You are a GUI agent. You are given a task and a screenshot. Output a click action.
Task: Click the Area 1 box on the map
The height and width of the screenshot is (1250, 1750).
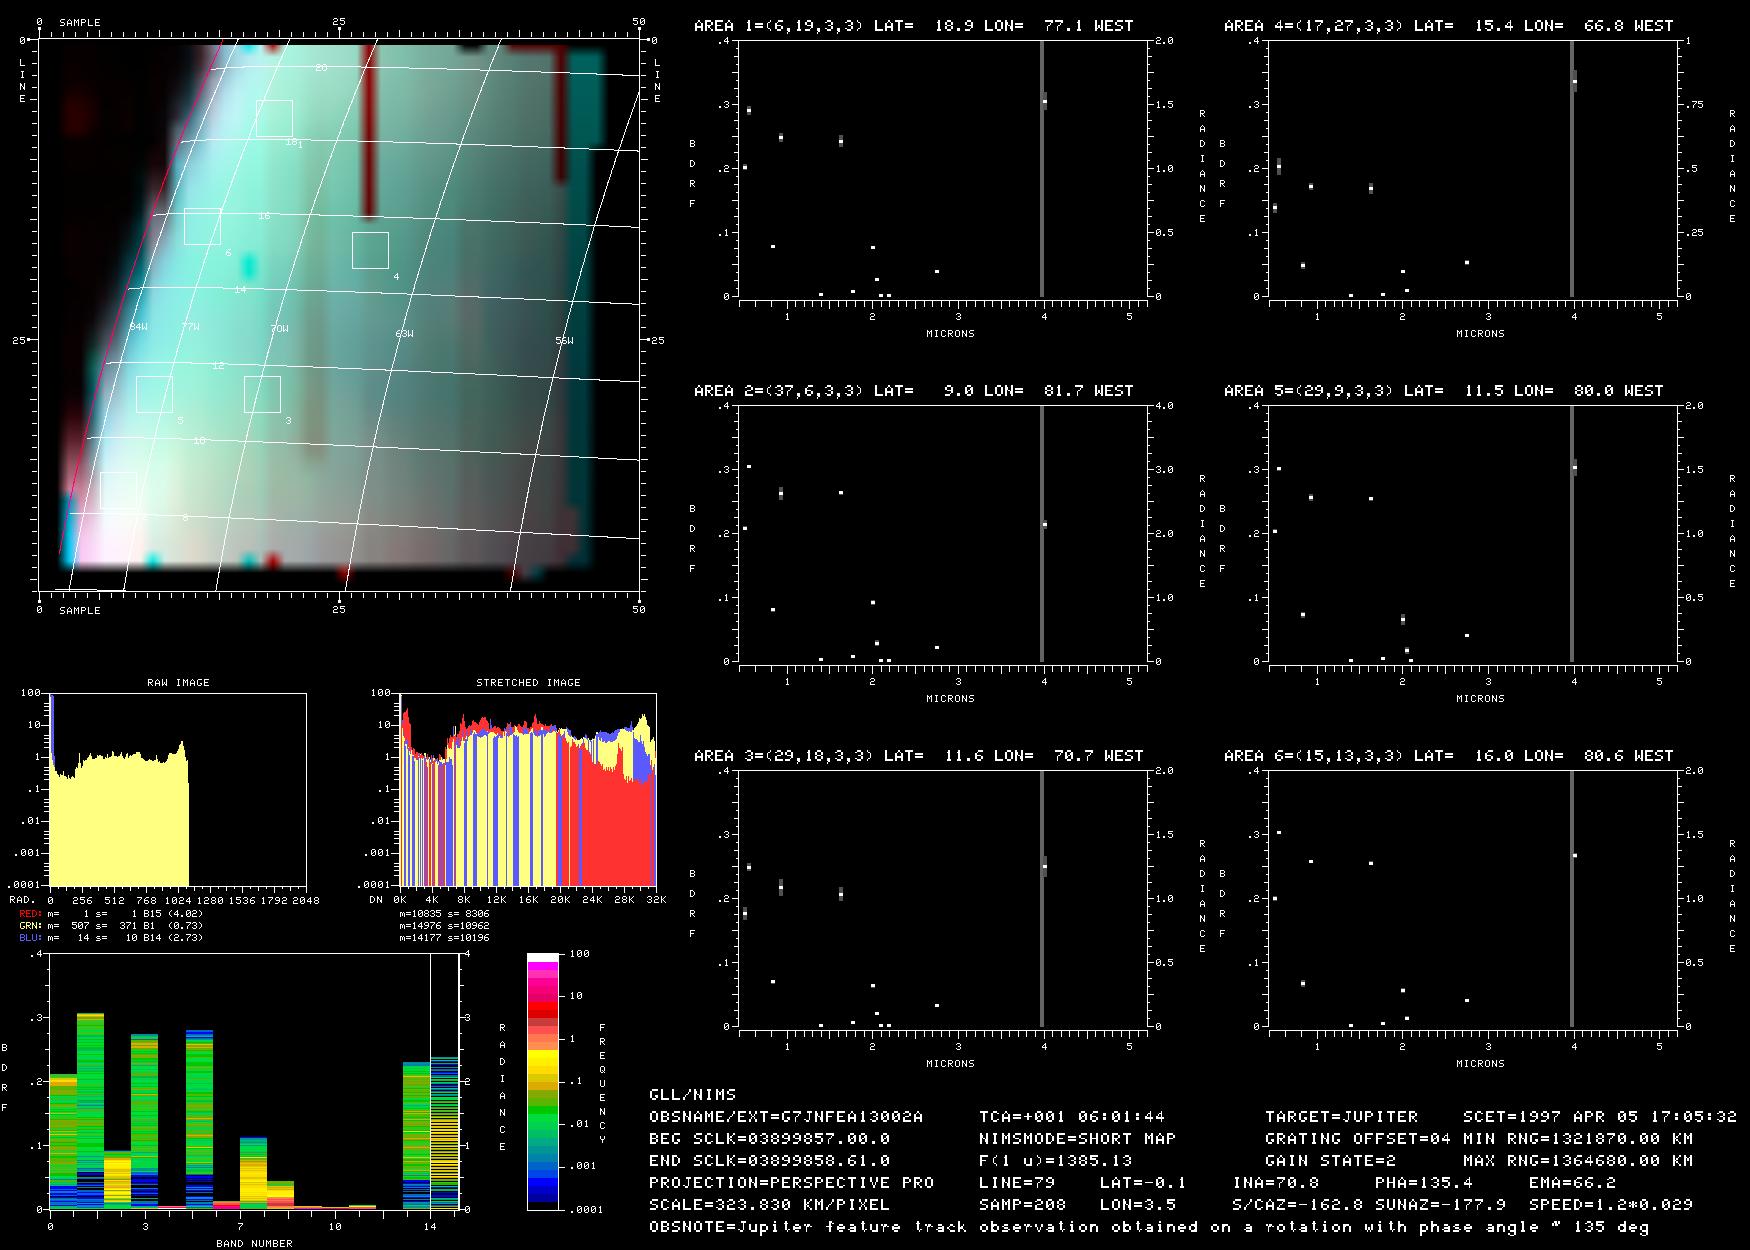(x=273, y=118)
